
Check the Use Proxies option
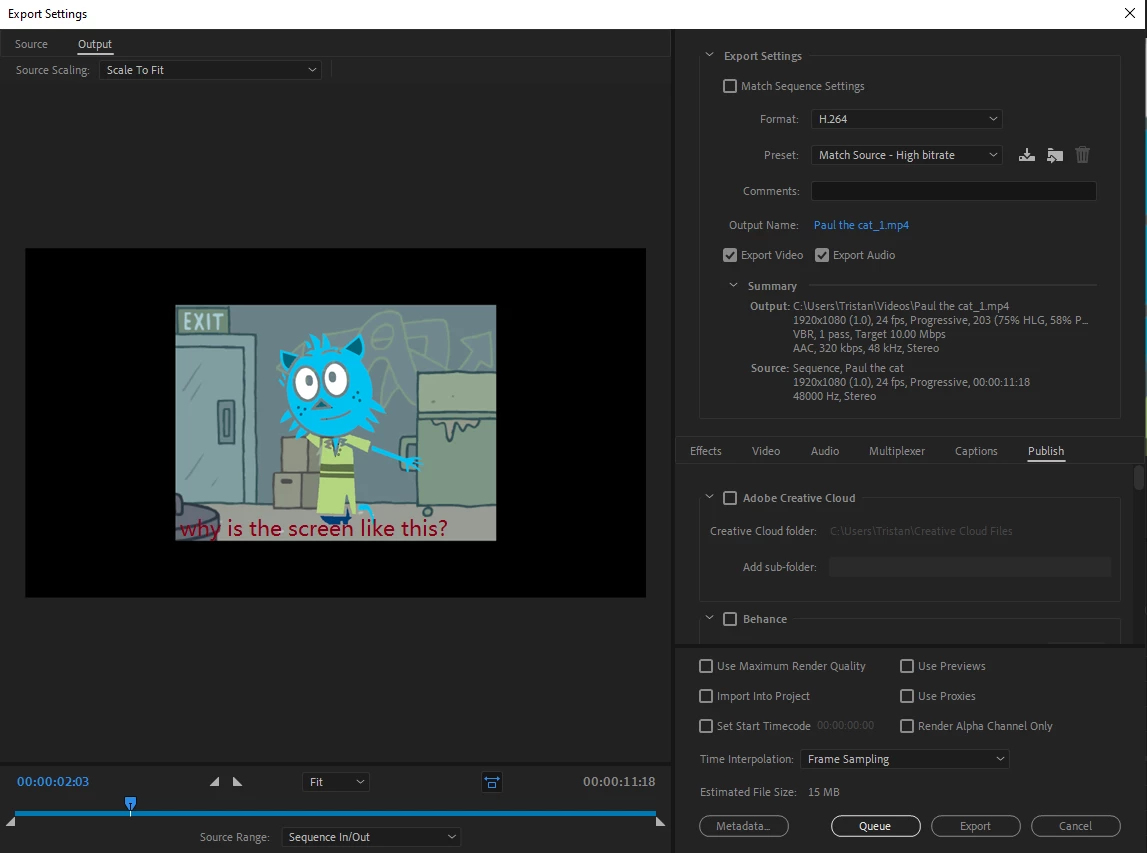click(906, 696)
